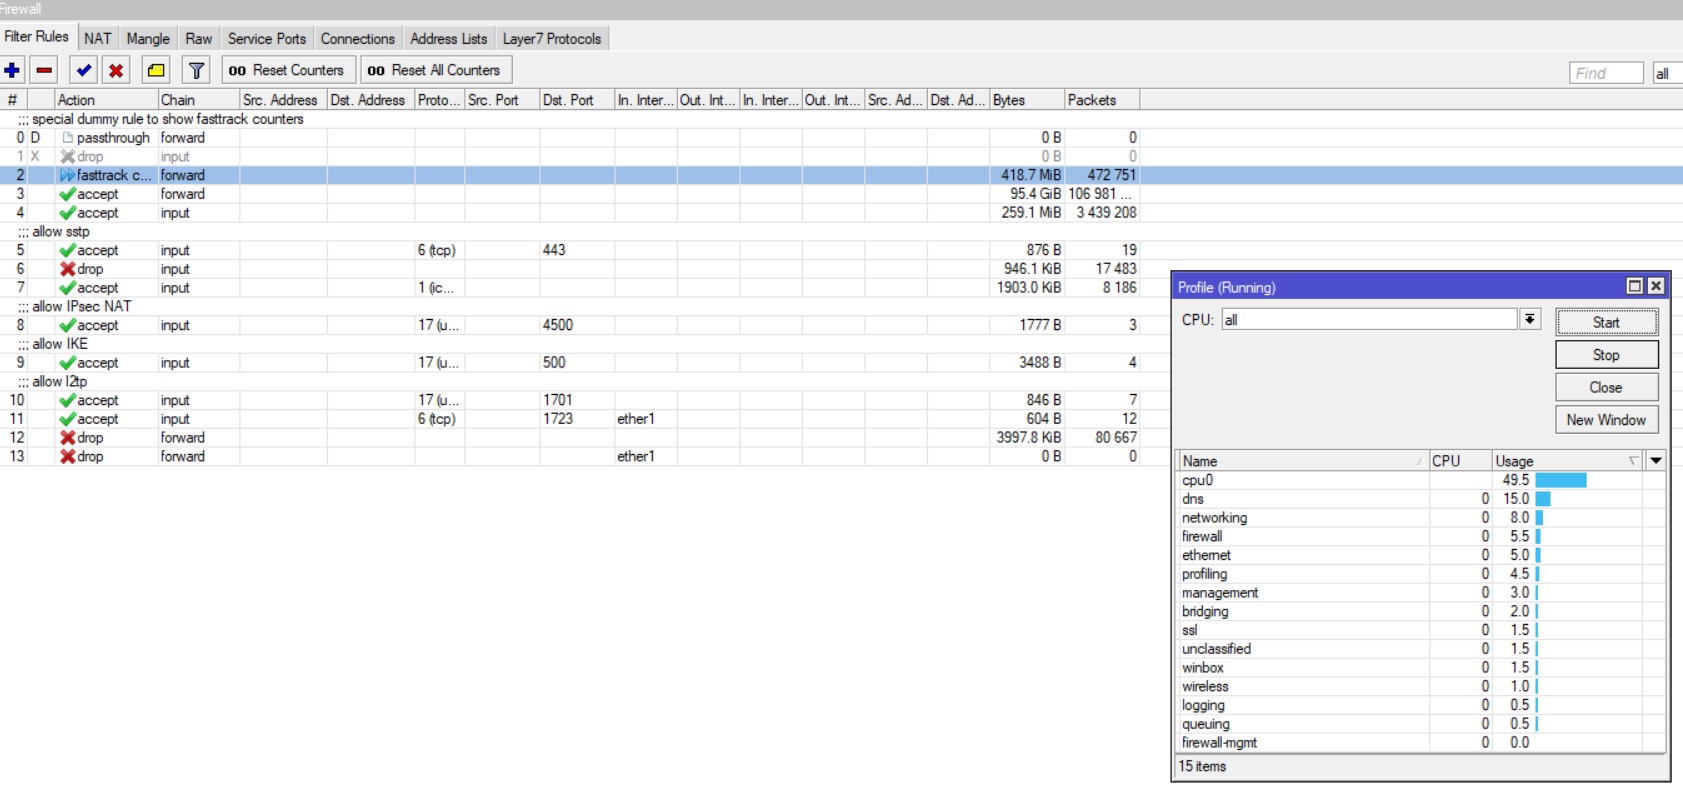1683x797 pixels.
Task: Go to the Mangle tab
Action: [x=148, y=39]
